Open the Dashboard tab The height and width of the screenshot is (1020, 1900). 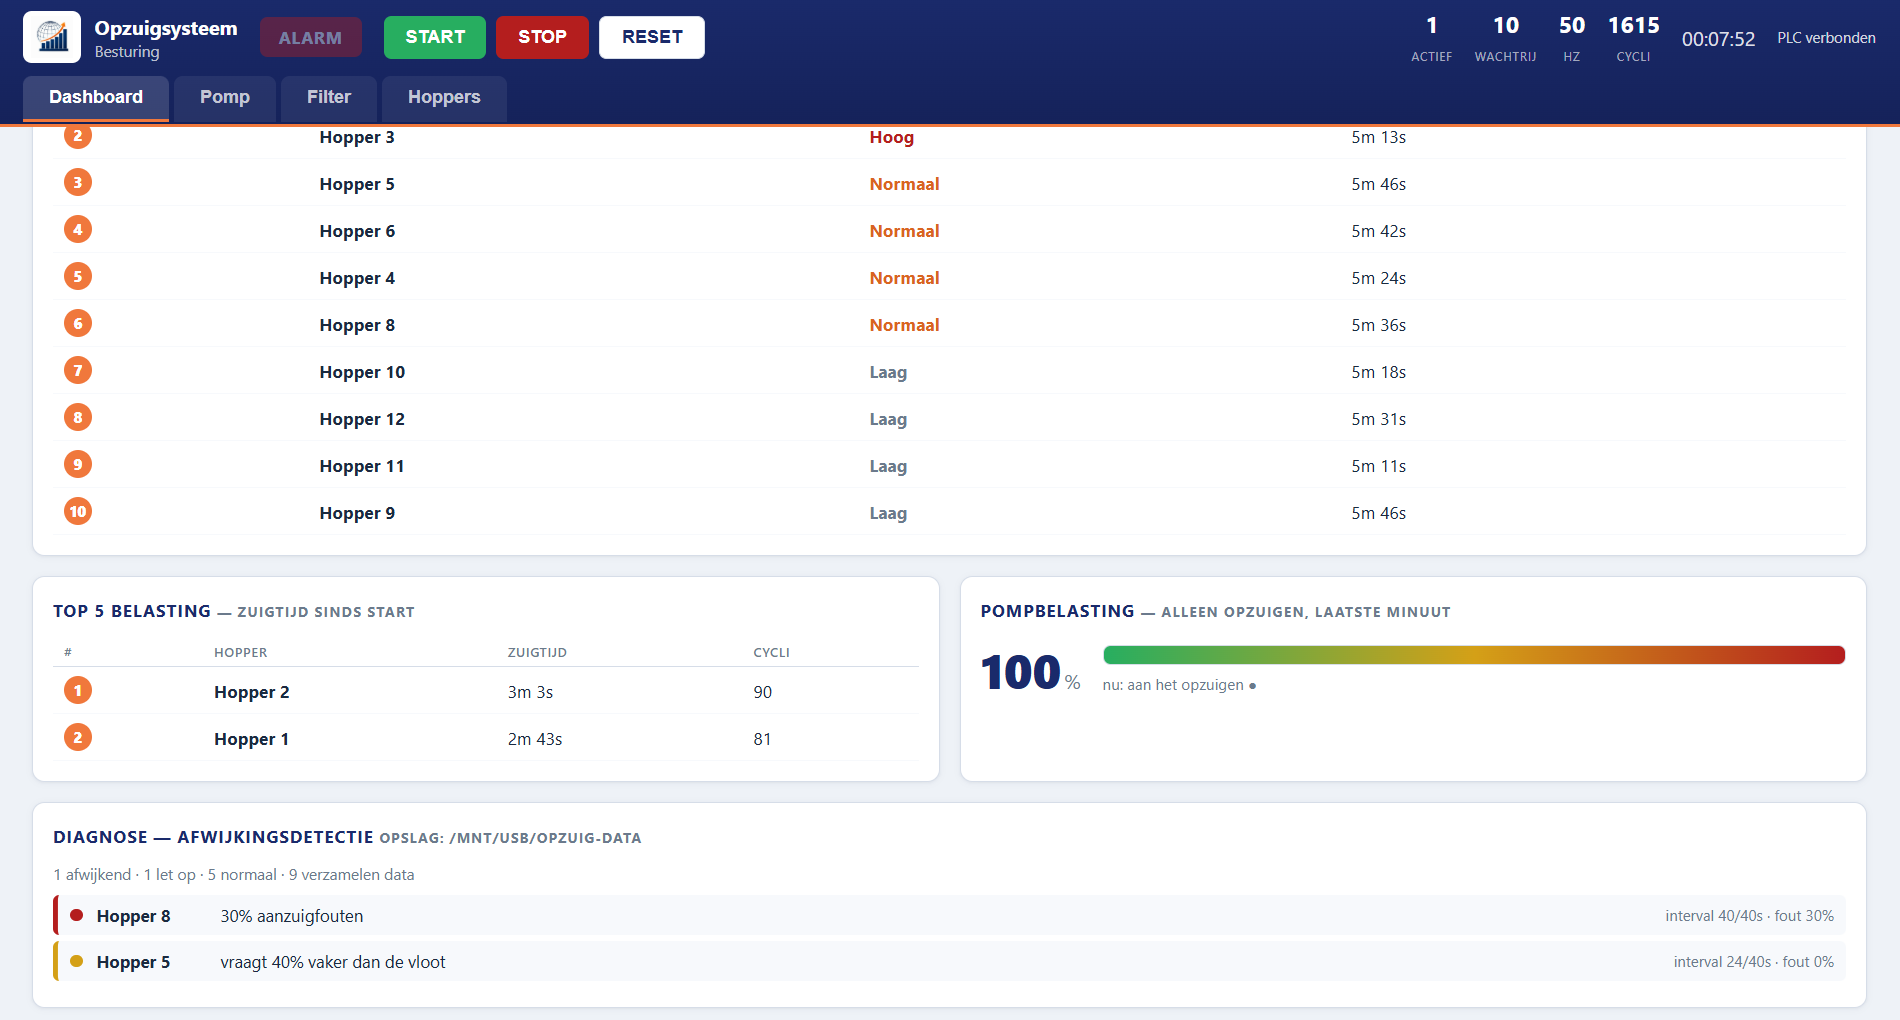point(96,98)
